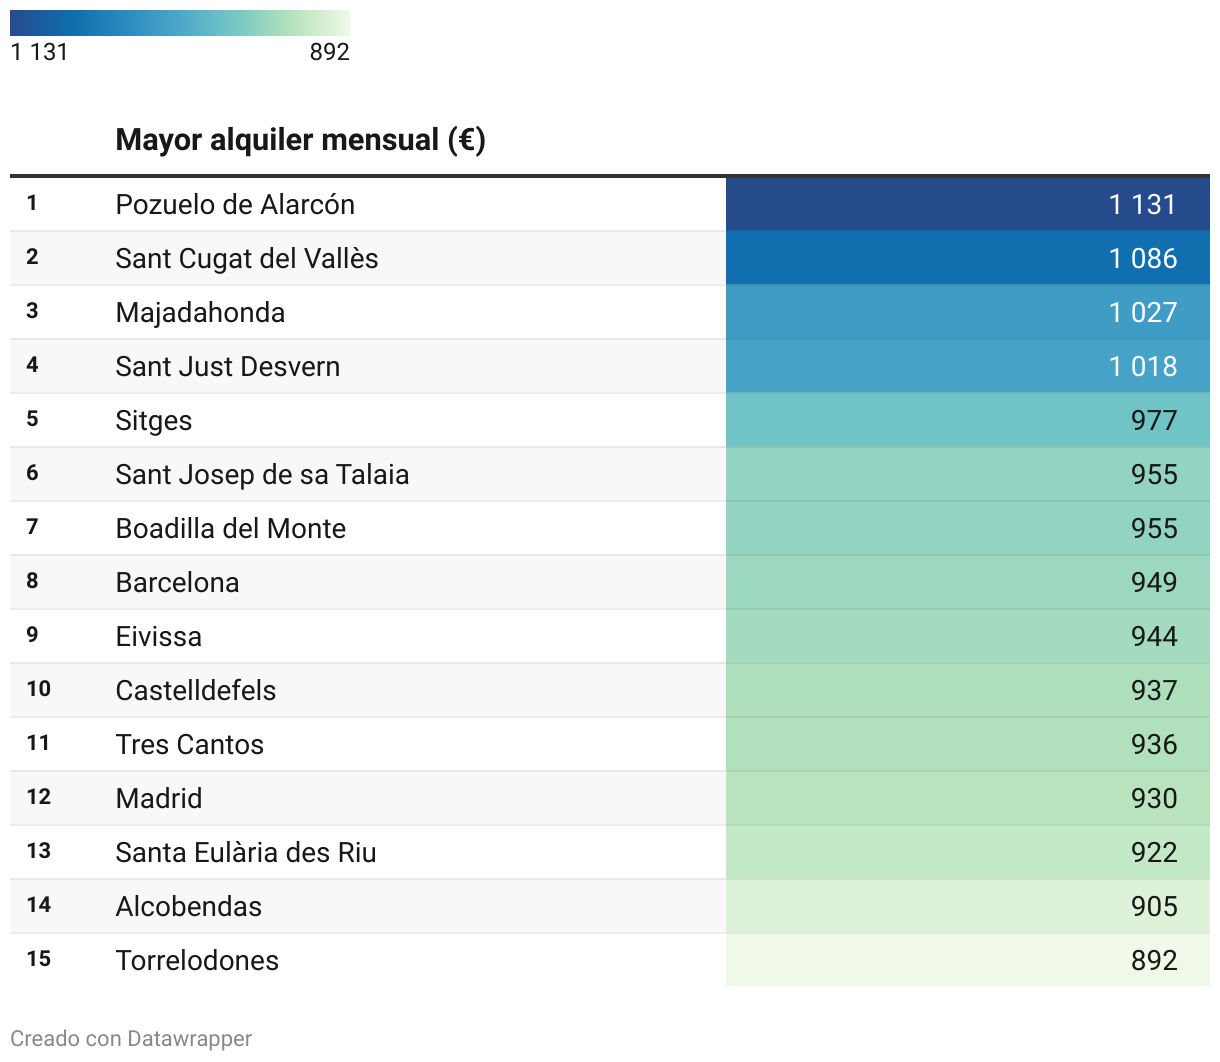Select the Eivissa 944 value cell
The image size is (1220, 1062).
point(967,636)
